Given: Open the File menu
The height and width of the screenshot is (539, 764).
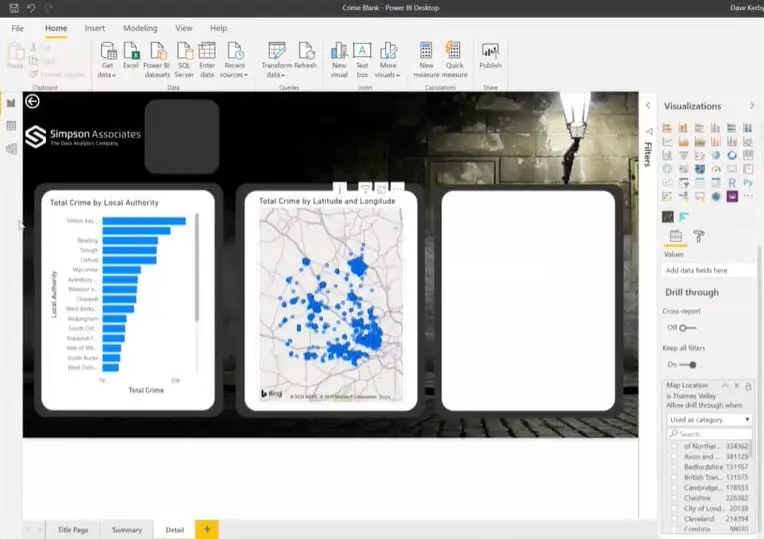Looking at the screenshot, I should (x=18, y=28).
